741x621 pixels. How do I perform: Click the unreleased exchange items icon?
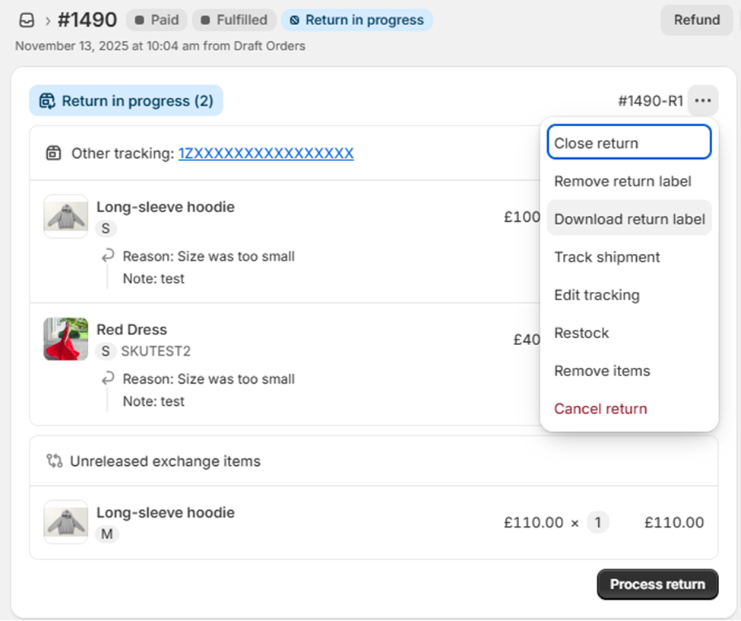pyautogui.click(x=54, y=461)
